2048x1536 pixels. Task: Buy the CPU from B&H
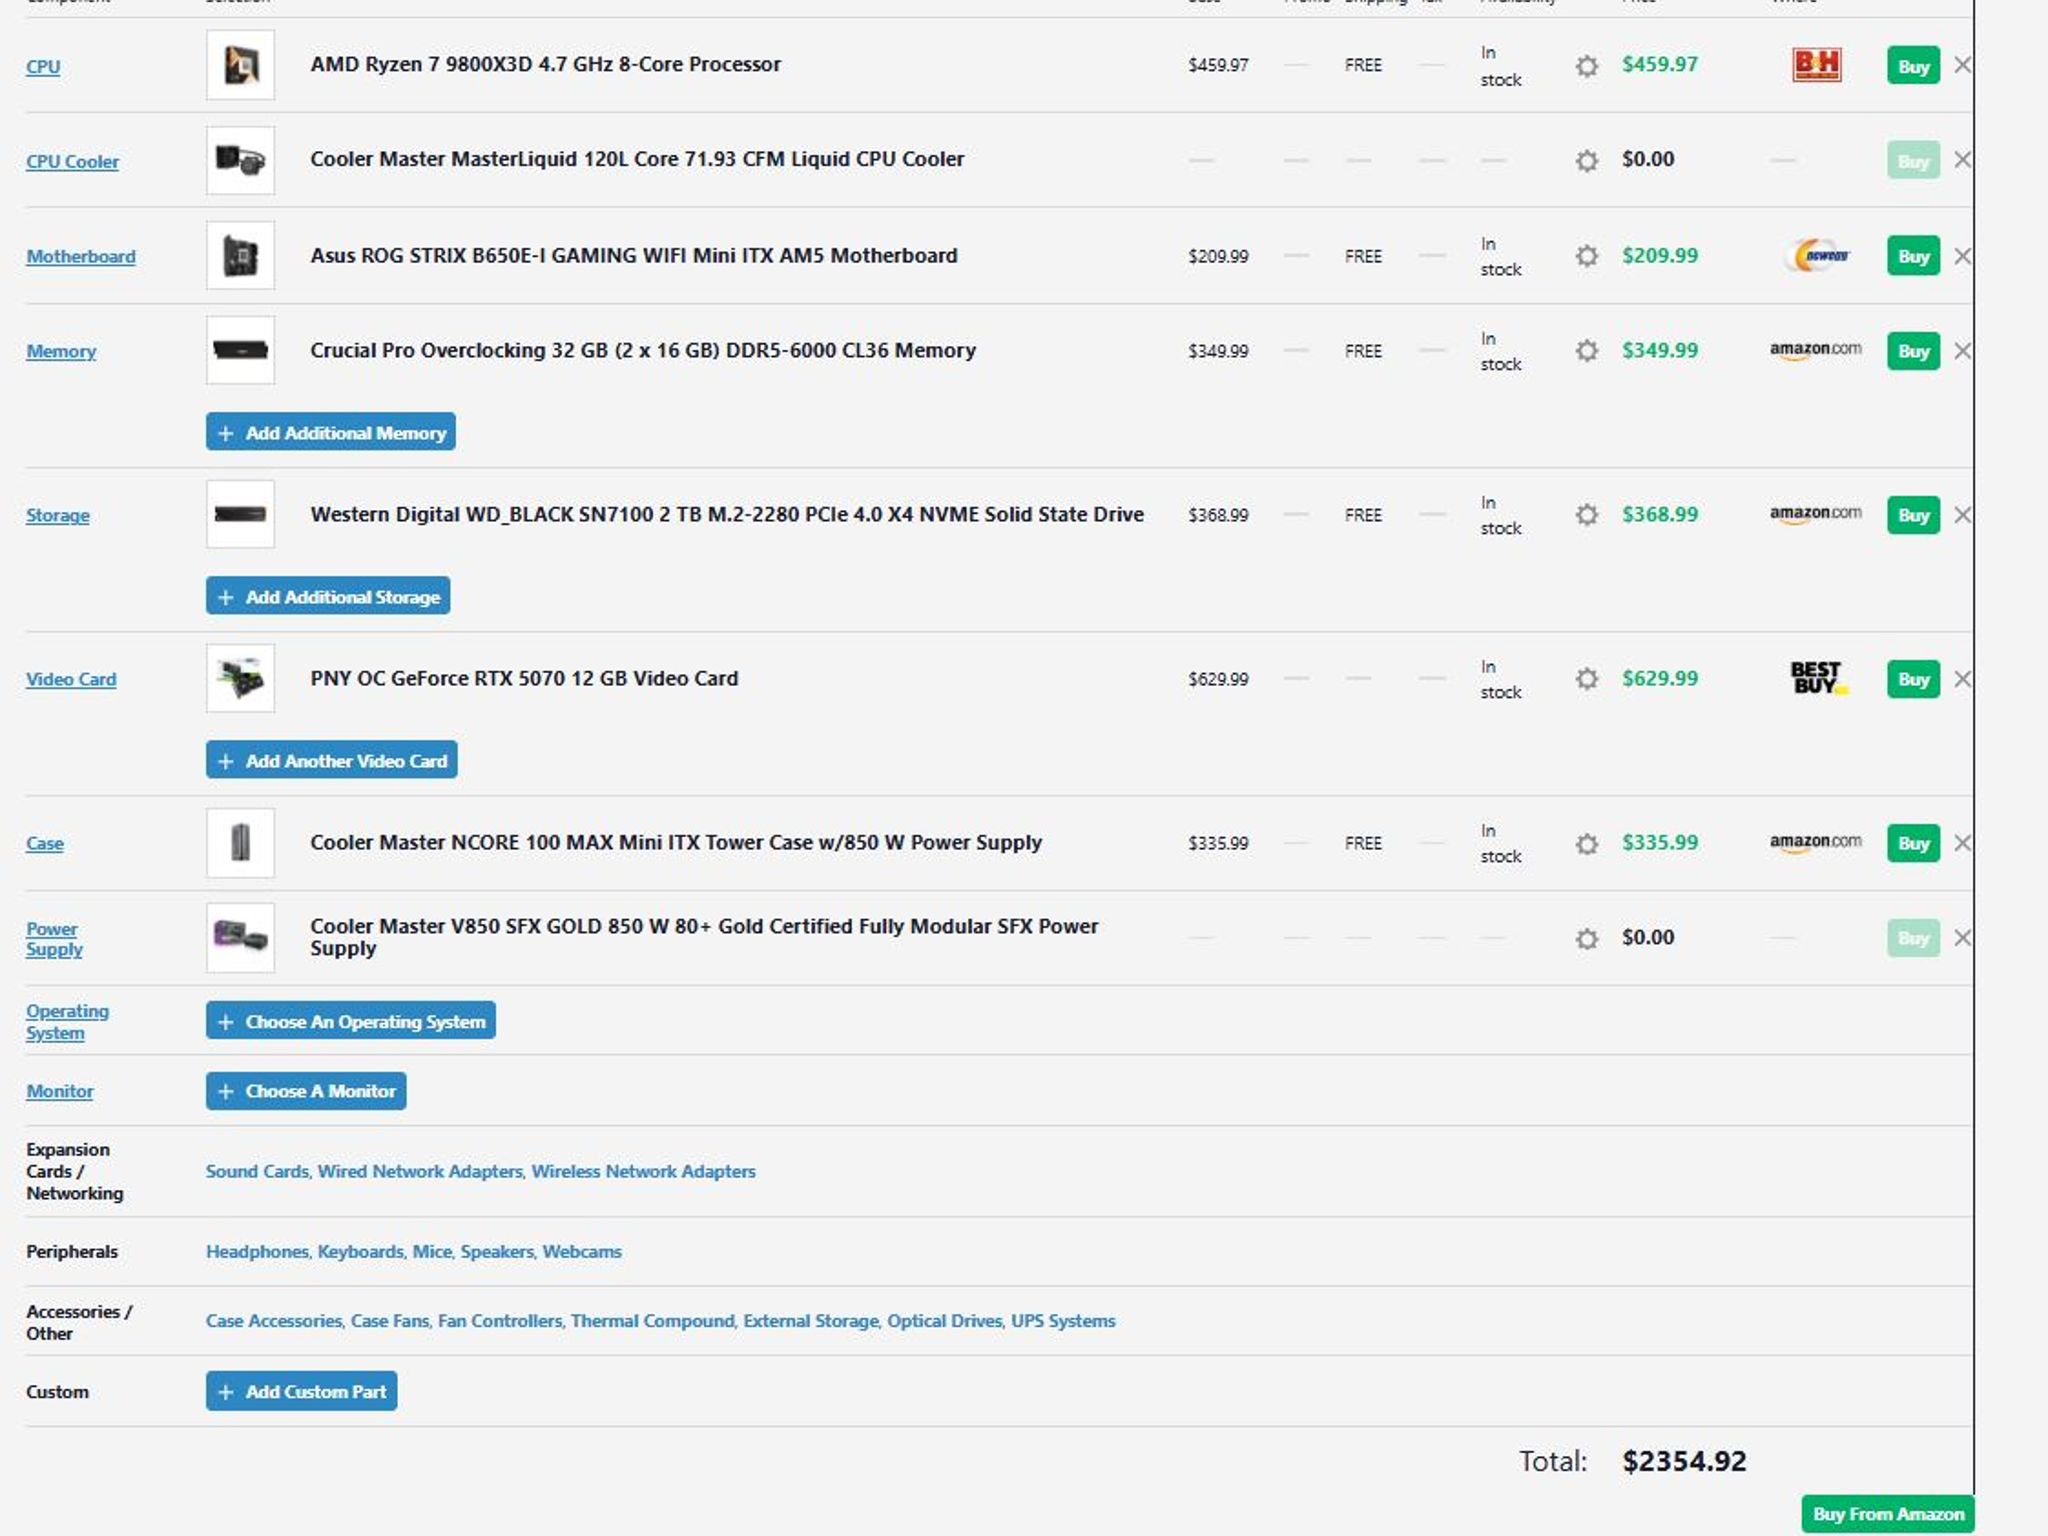(x=1913, y=66)
